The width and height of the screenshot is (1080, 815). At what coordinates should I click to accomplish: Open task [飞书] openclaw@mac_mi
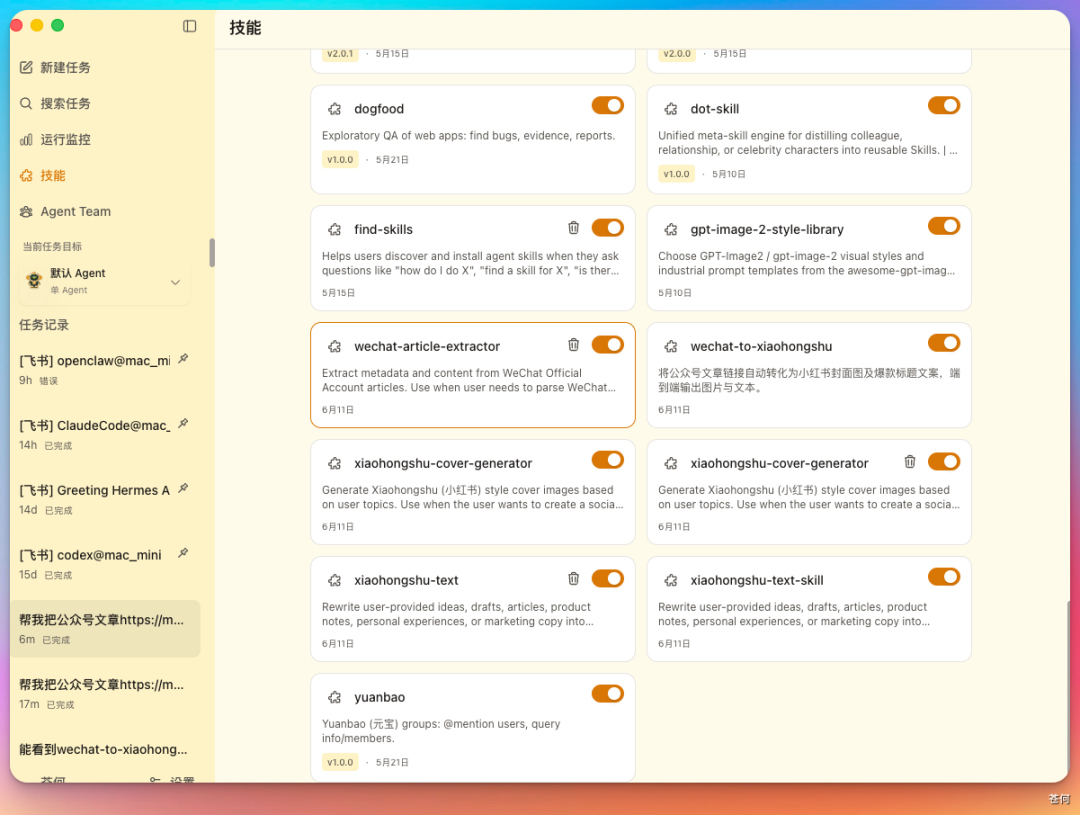click(x=105, y=370)
